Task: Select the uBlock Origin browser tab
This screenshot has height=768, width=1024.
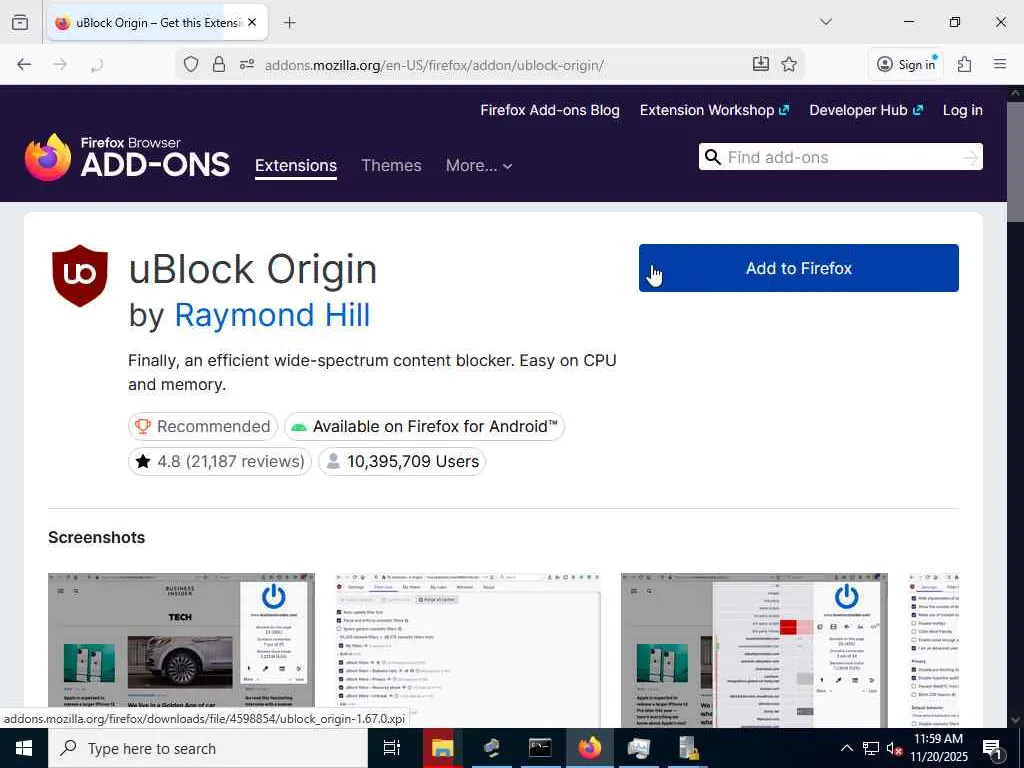Action: (x=157, y=23)
